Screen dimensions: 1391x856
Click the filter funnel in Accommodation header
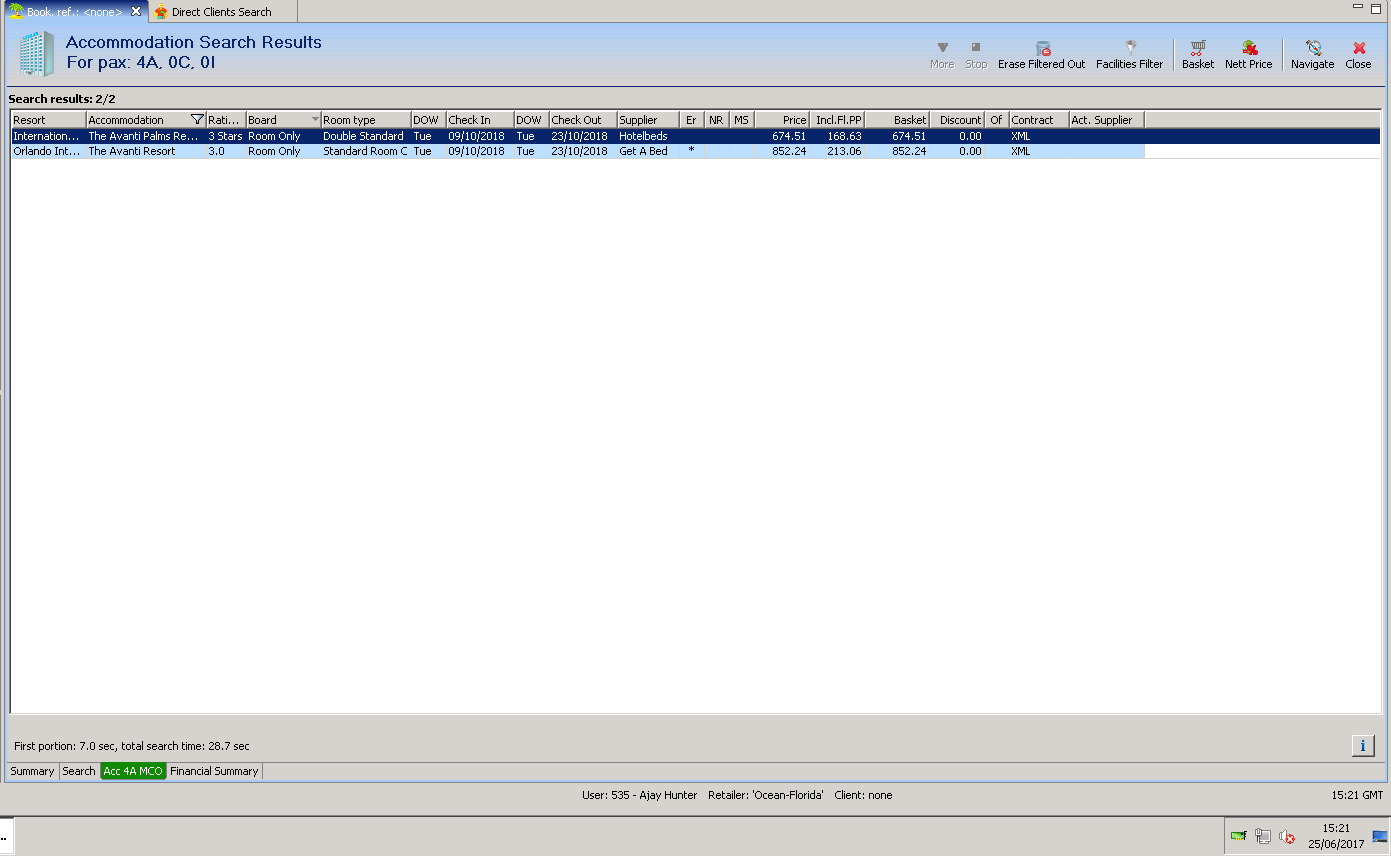pos(197,120)
